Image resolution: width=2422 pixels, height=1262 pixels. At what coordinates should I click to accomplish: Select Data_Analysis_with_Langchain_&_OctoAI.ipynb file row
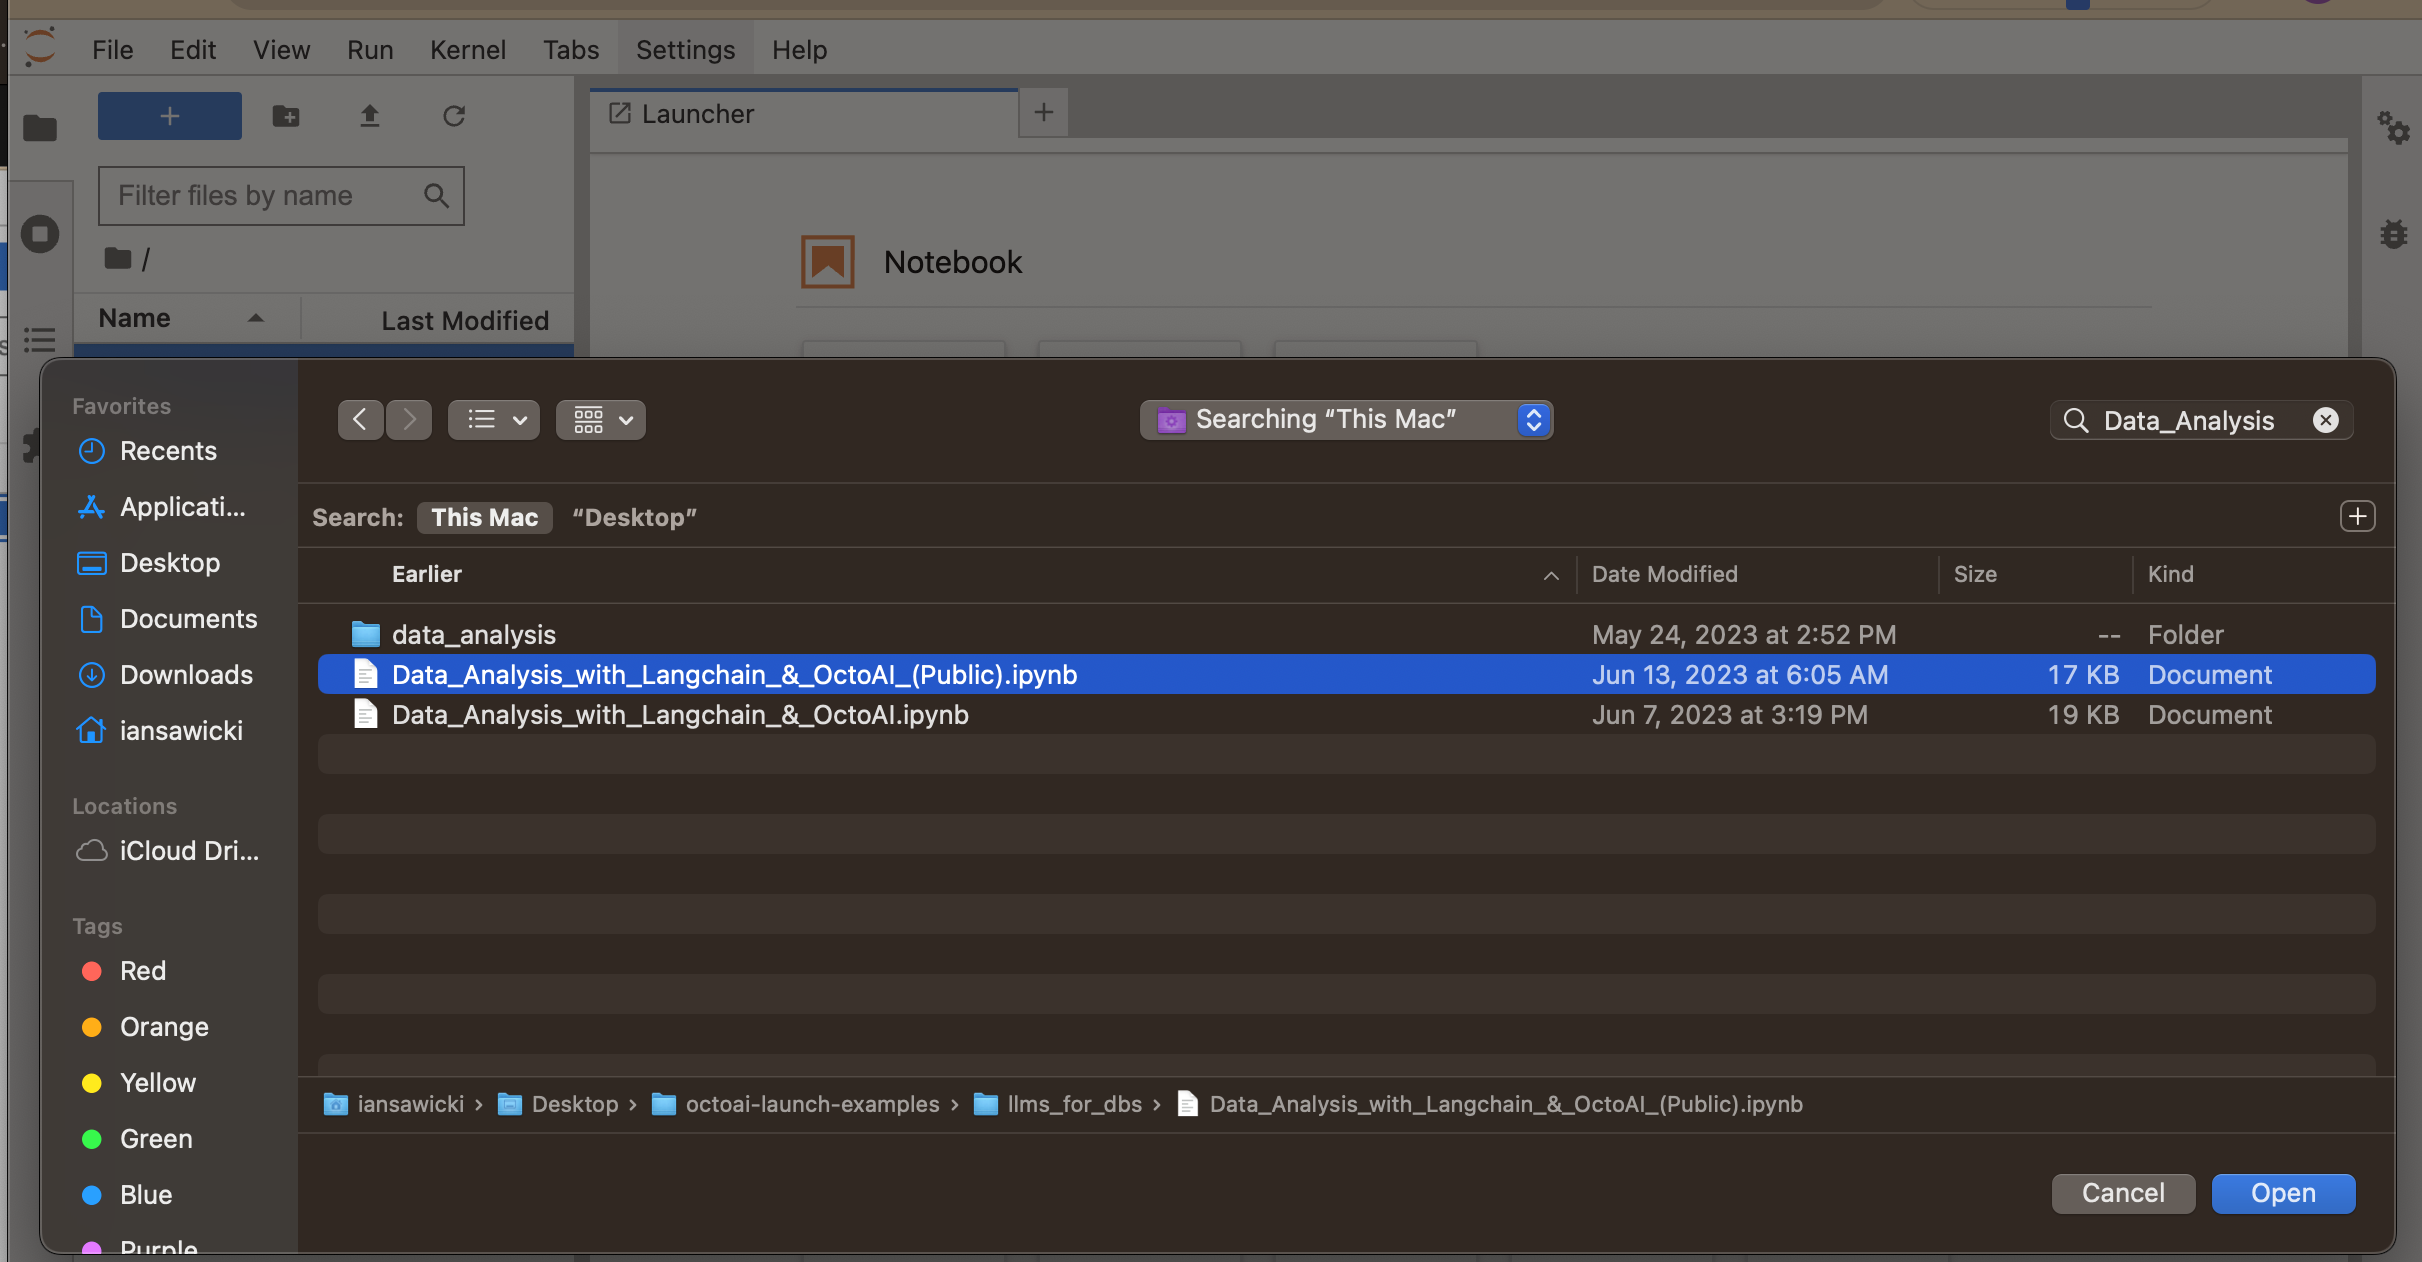point(680,715)
